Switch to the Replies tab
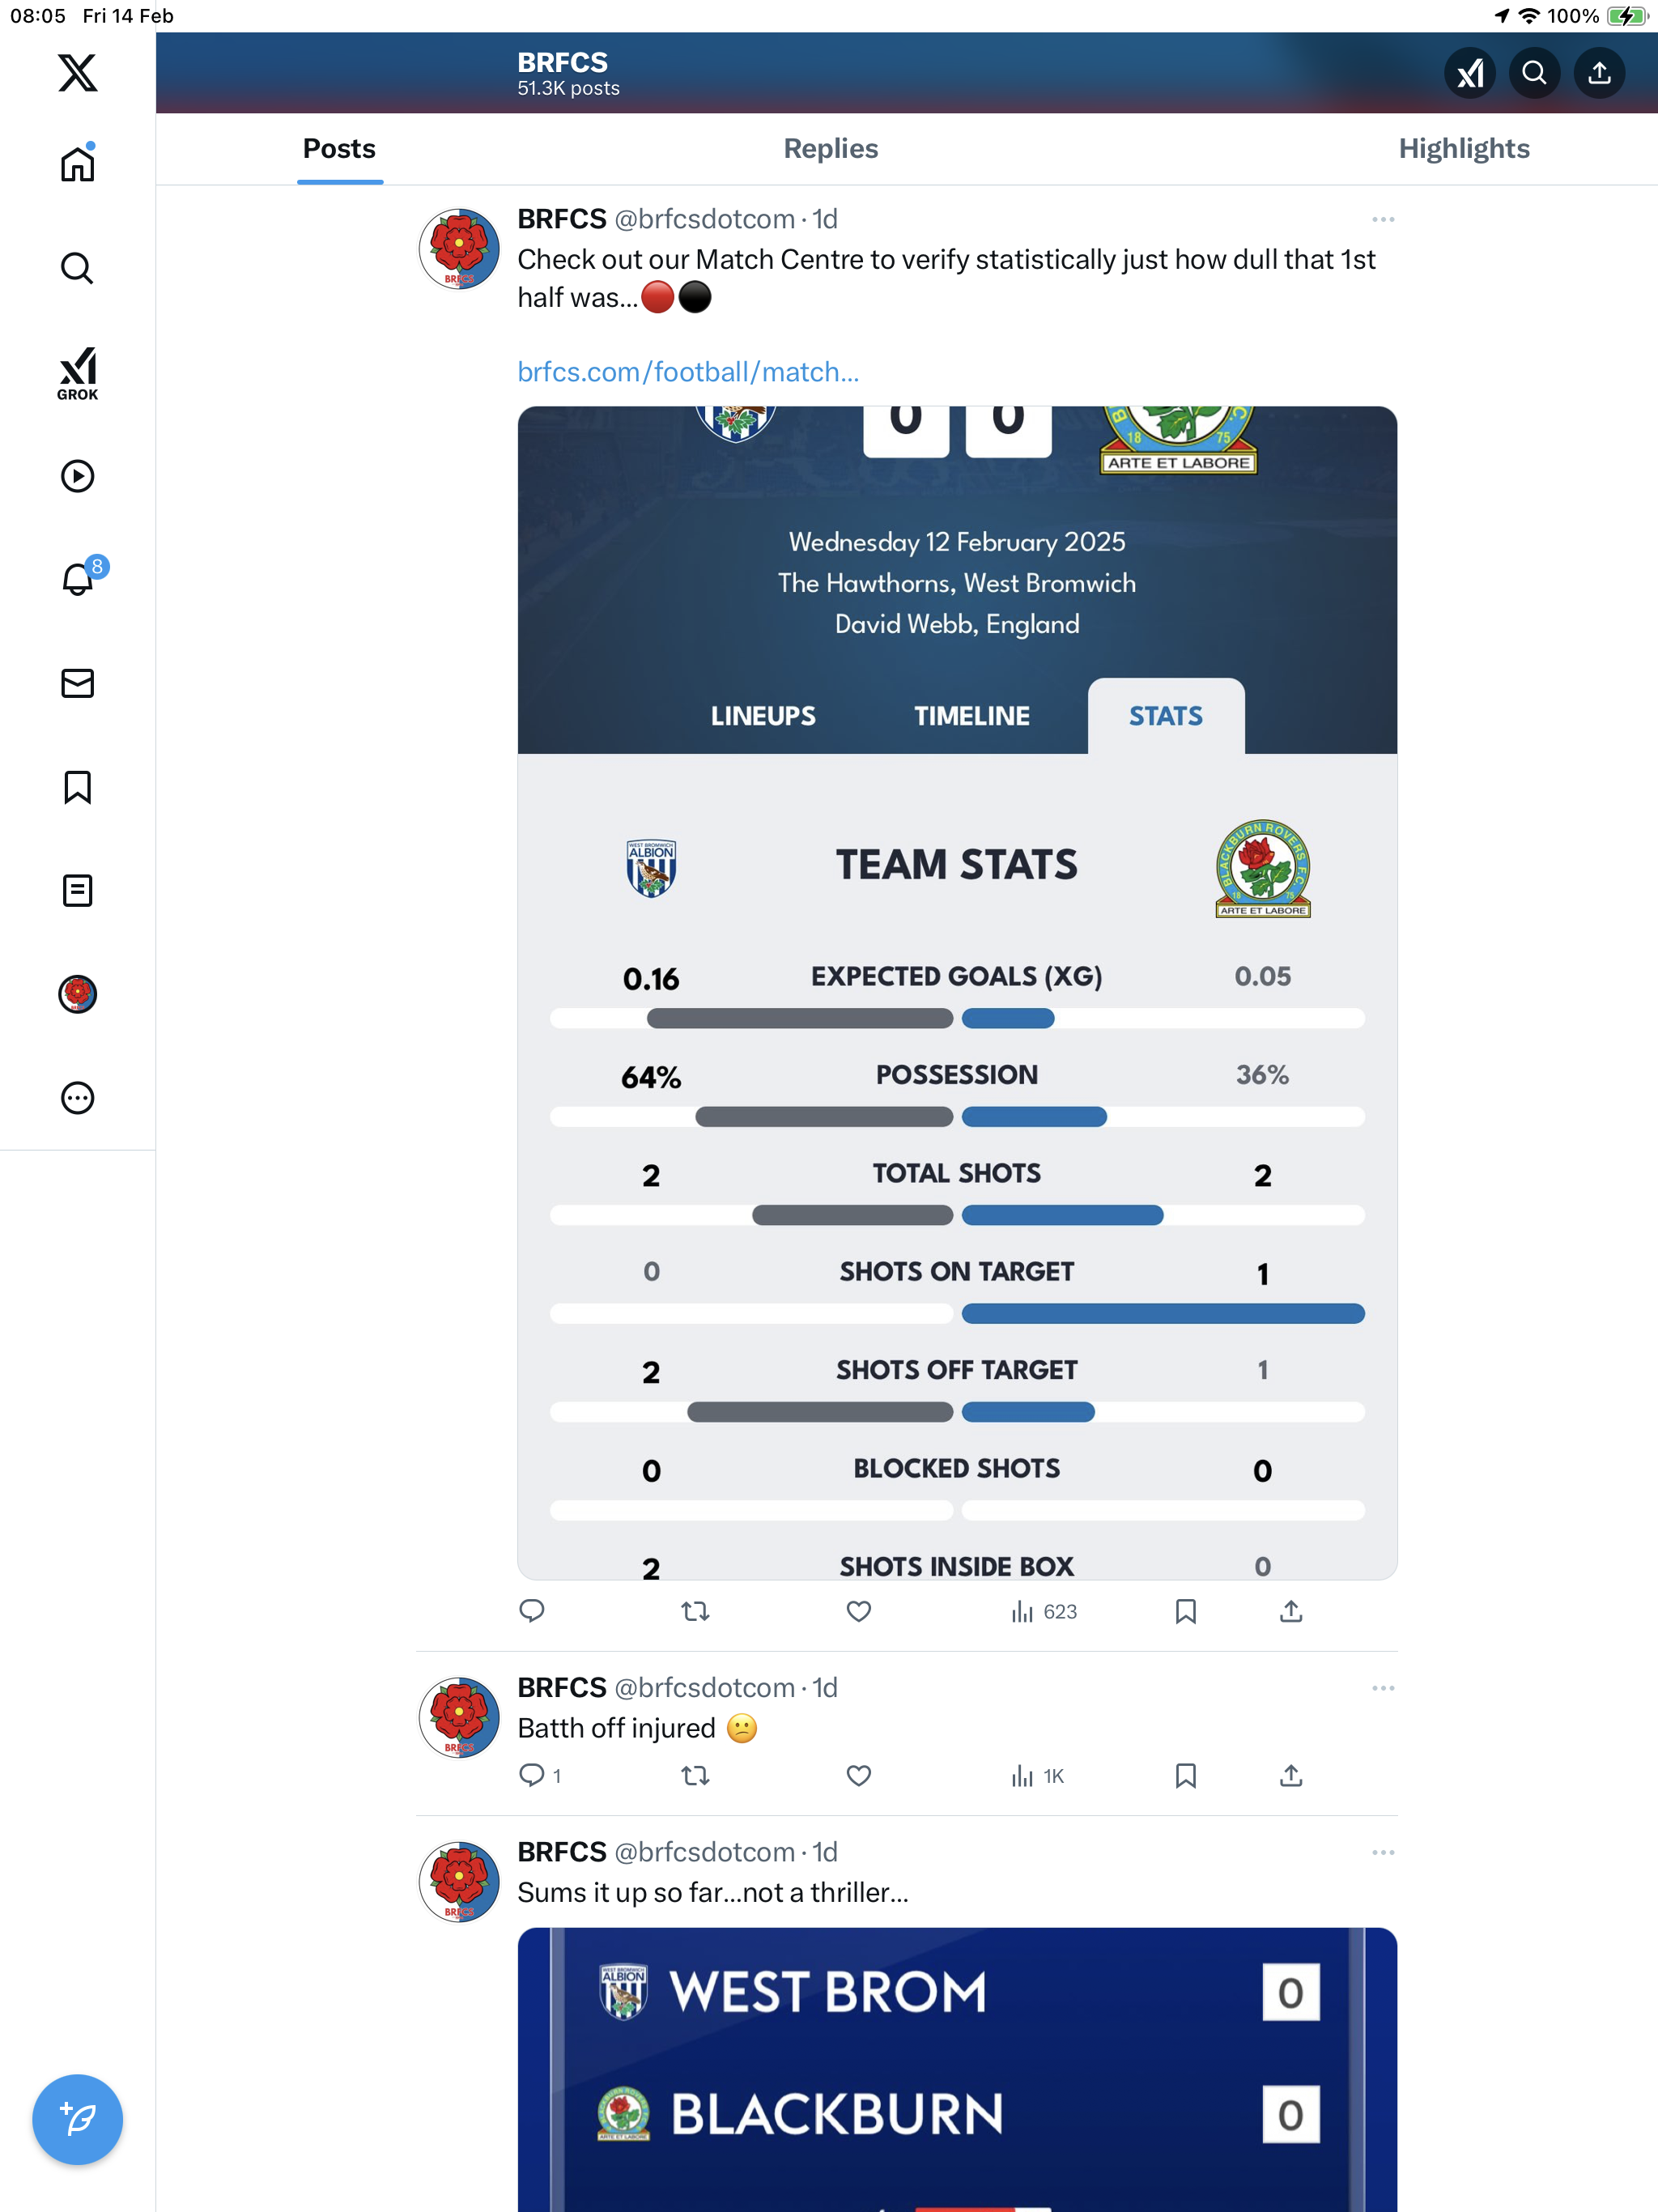 [831, 148]
